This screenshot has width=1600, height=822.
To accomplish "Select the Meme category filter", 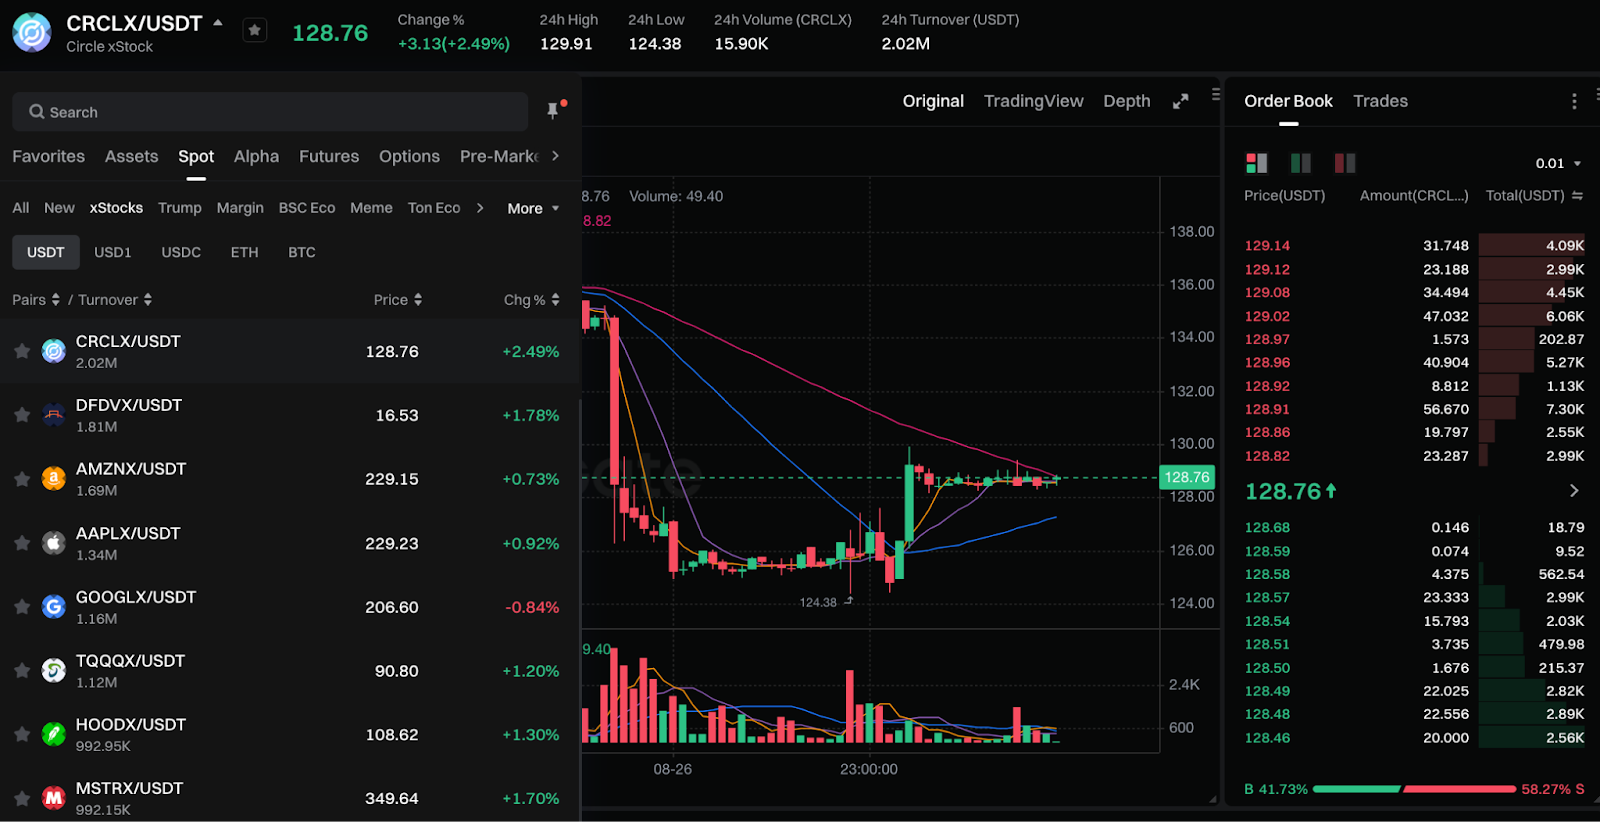I will click(x=371, y=208).
